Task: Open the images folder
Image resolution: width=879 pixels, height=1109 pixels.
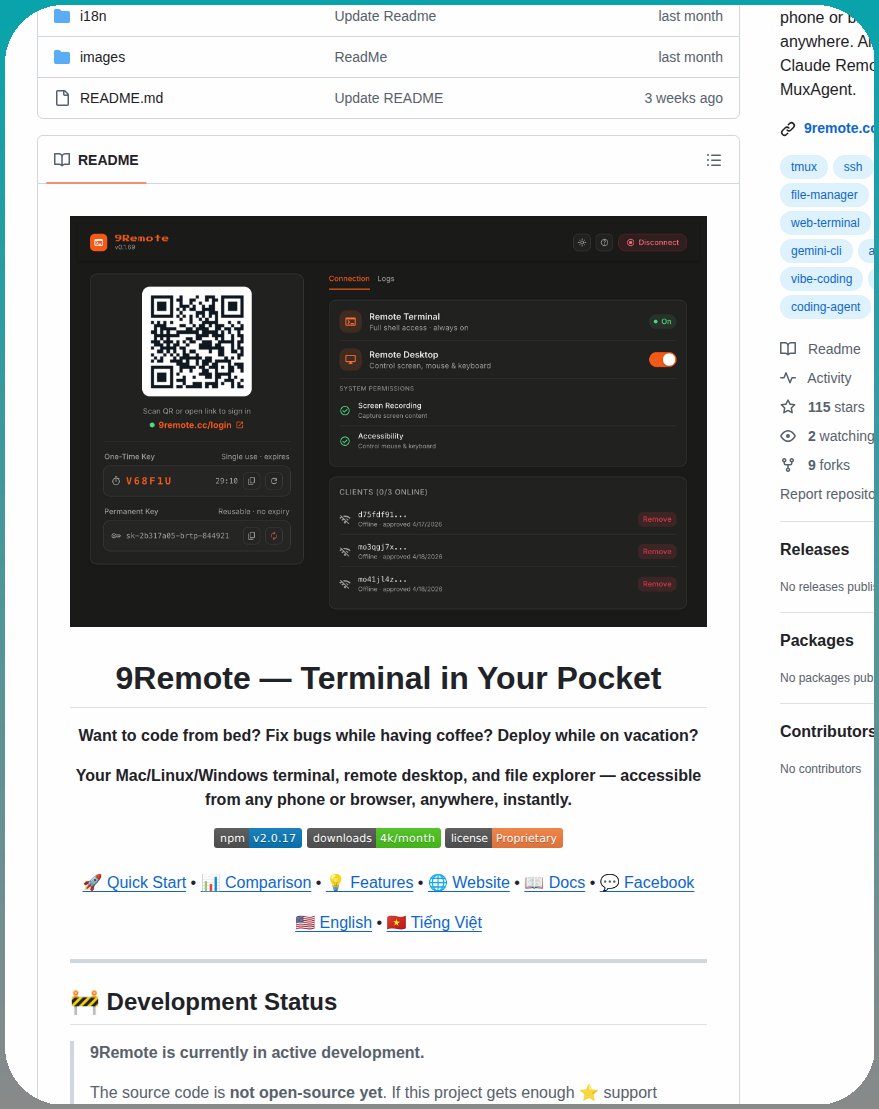Action: pyautogui.click(x=102, y=57)
